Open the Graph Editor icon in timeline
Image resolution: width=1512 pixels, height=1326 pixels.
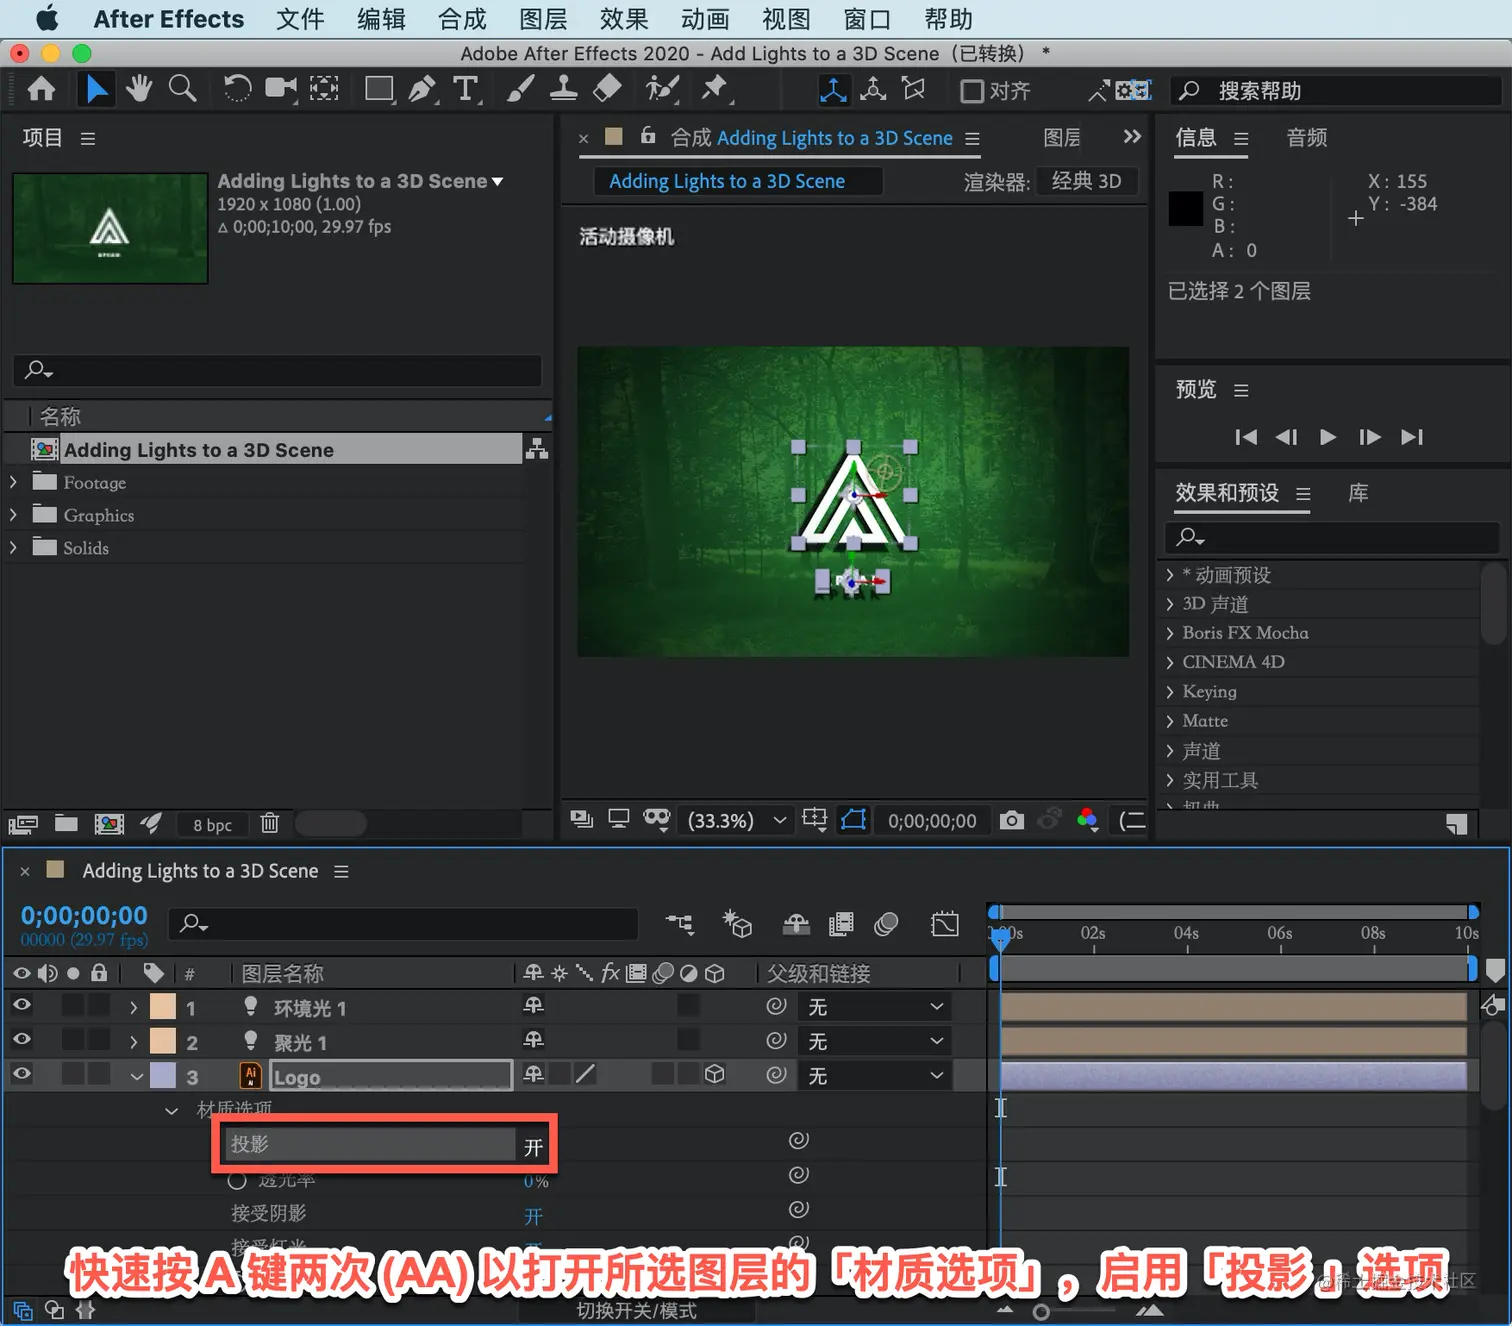click(x=944, y=924)
